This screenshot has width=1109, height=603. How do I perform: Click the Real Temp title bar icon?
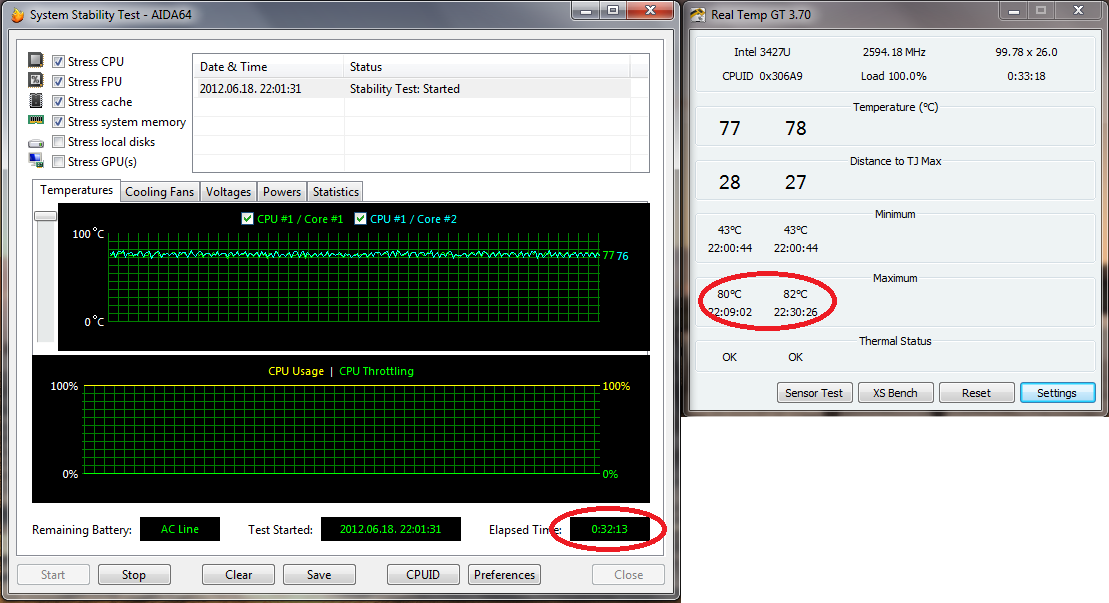coord(697,14)
